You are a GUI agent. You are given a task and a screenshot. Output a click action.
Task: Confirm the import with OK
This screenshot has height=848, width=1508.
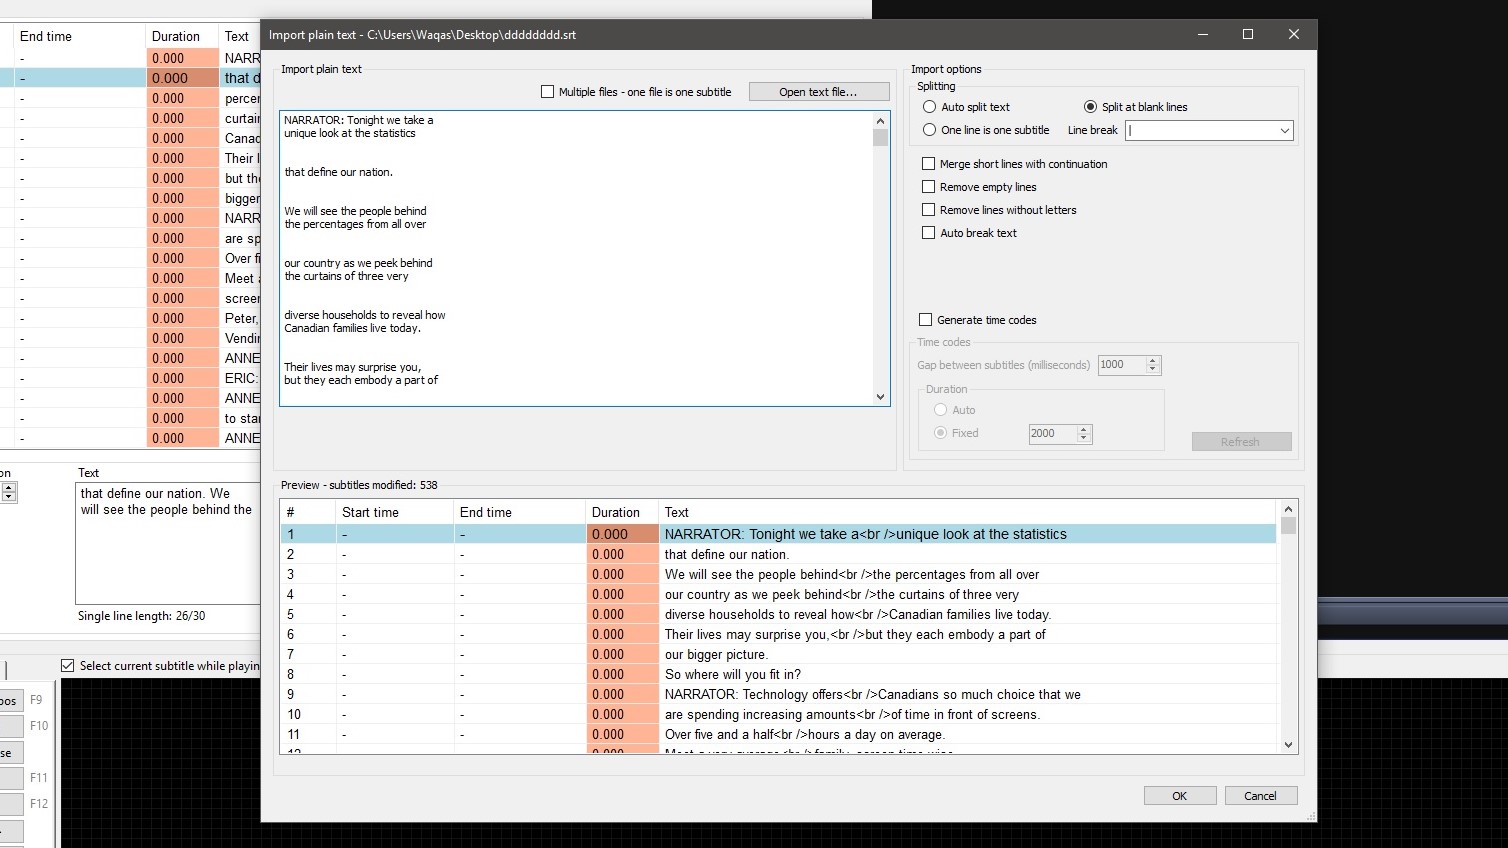point(1179,795)
